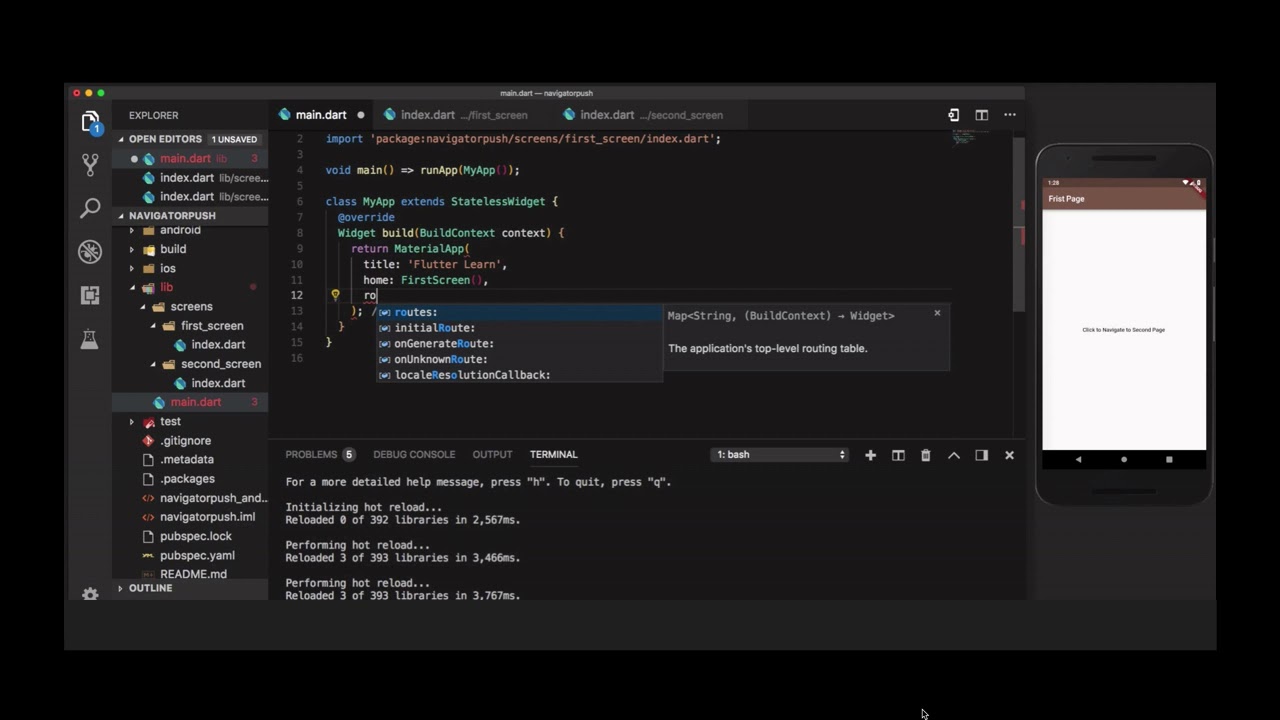
Task: Open the Extensions view
Action: 90,295
